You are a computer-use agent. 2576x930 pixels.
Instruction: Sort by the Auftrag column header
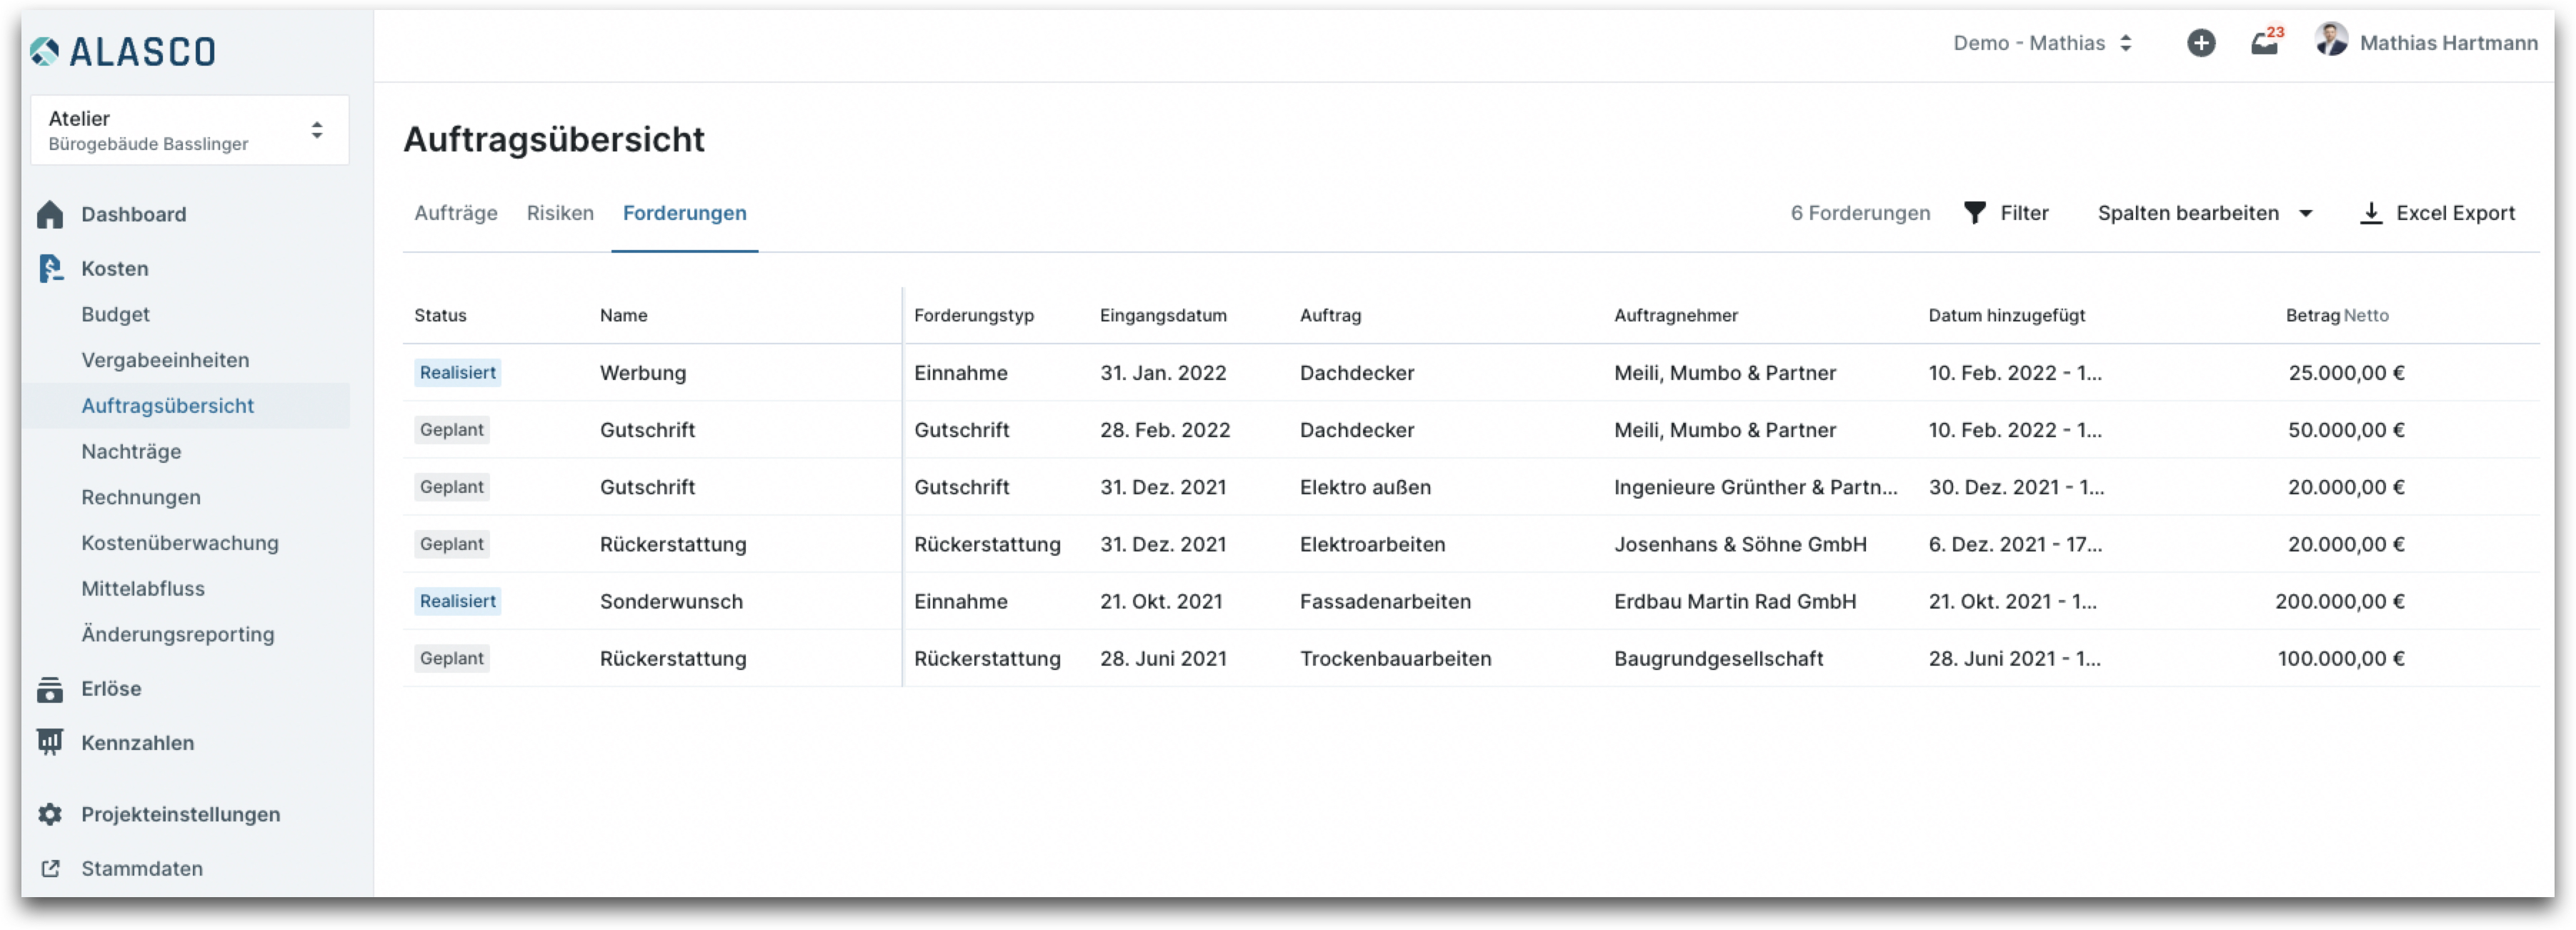1330,315
